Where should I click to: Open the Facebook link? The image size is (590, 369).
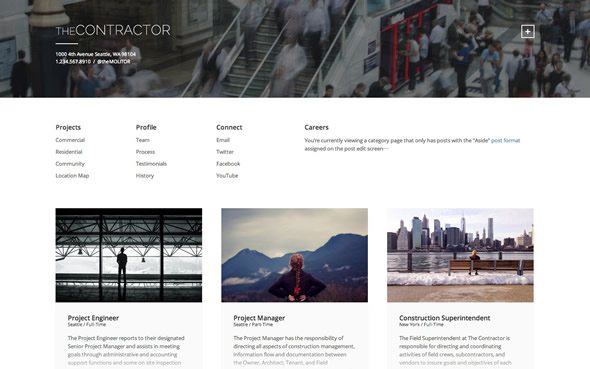(228, 164)
